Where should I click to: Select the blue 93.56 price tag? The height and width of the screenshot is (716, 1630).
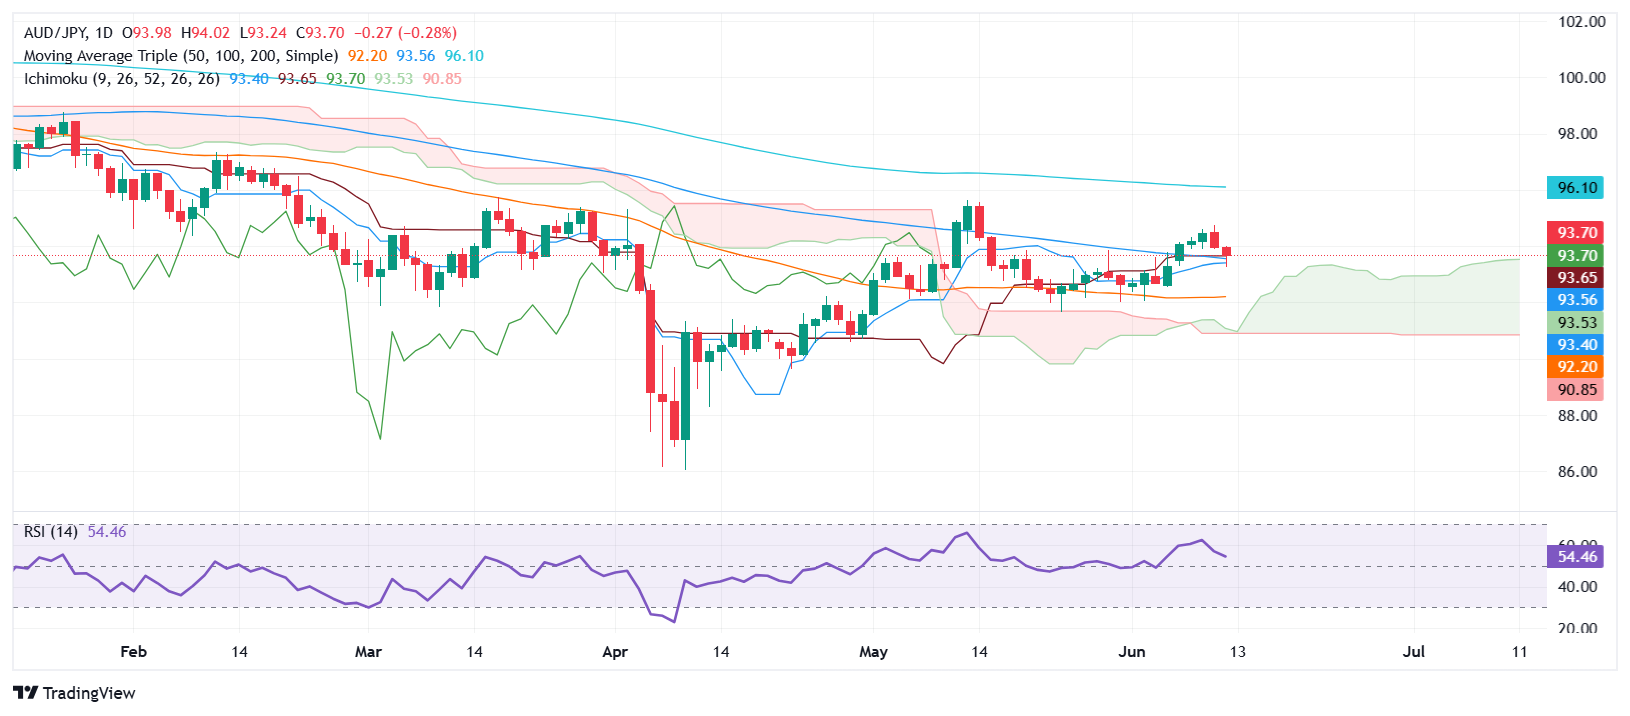(1576, 300)
